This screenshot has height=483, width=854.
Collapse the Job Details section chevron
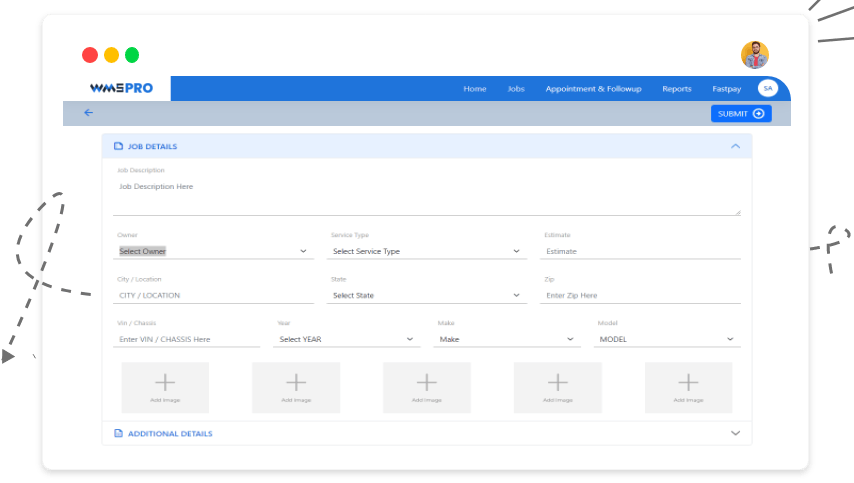click(735, 146)
